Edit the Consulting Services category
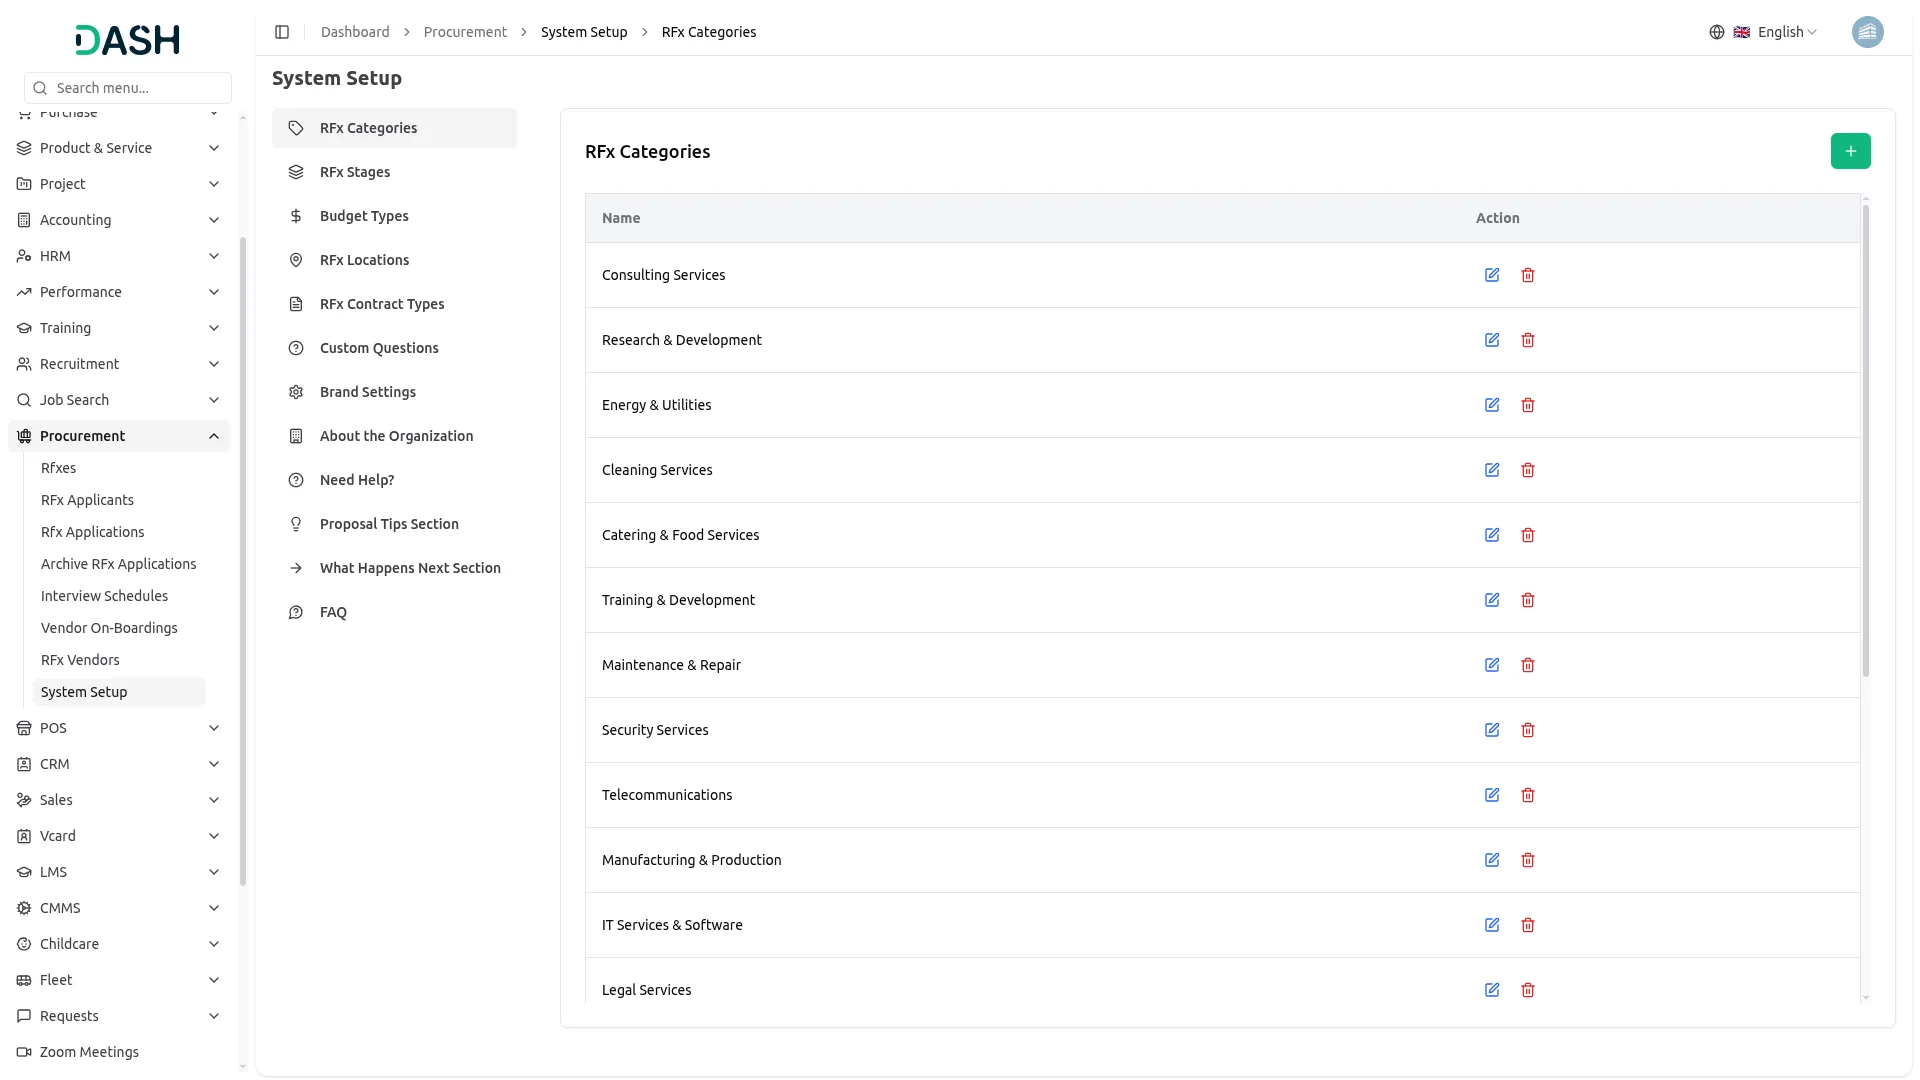 tap(1492, 275)
